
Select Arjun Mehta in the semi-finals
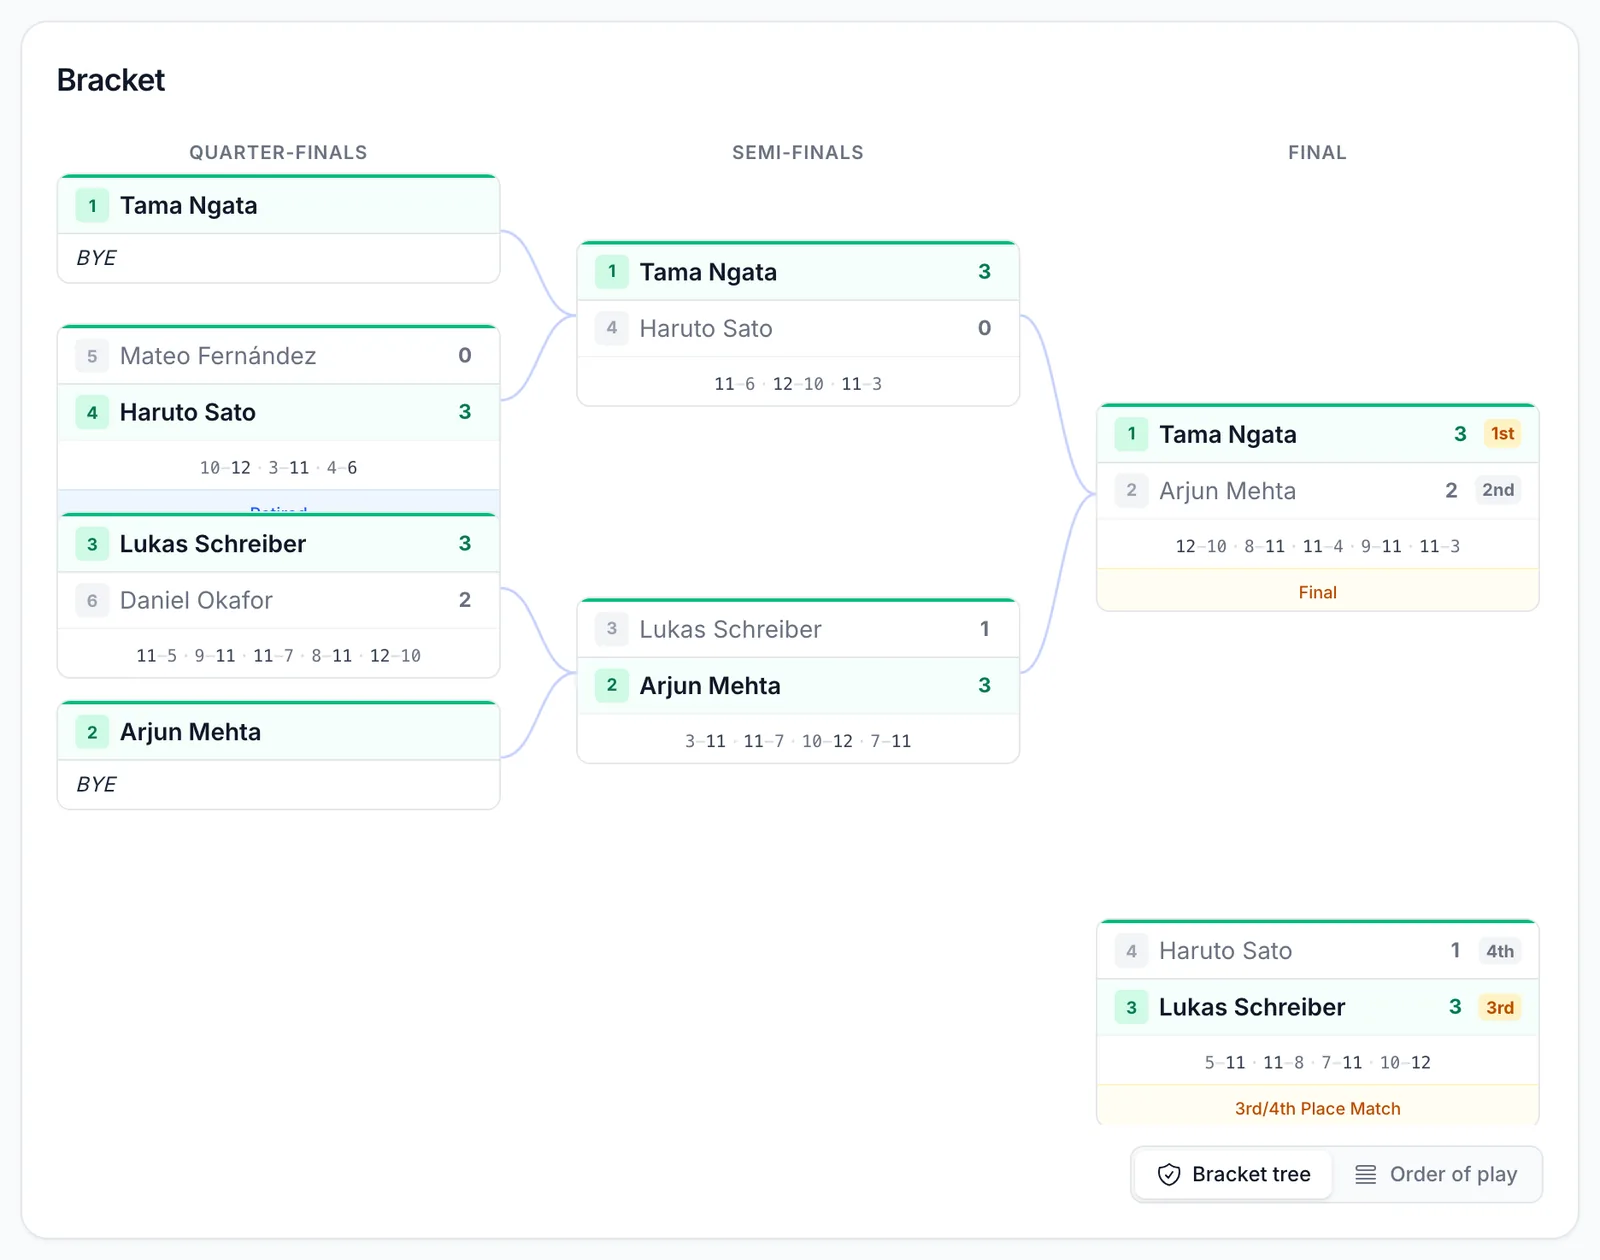pos(798,685)
